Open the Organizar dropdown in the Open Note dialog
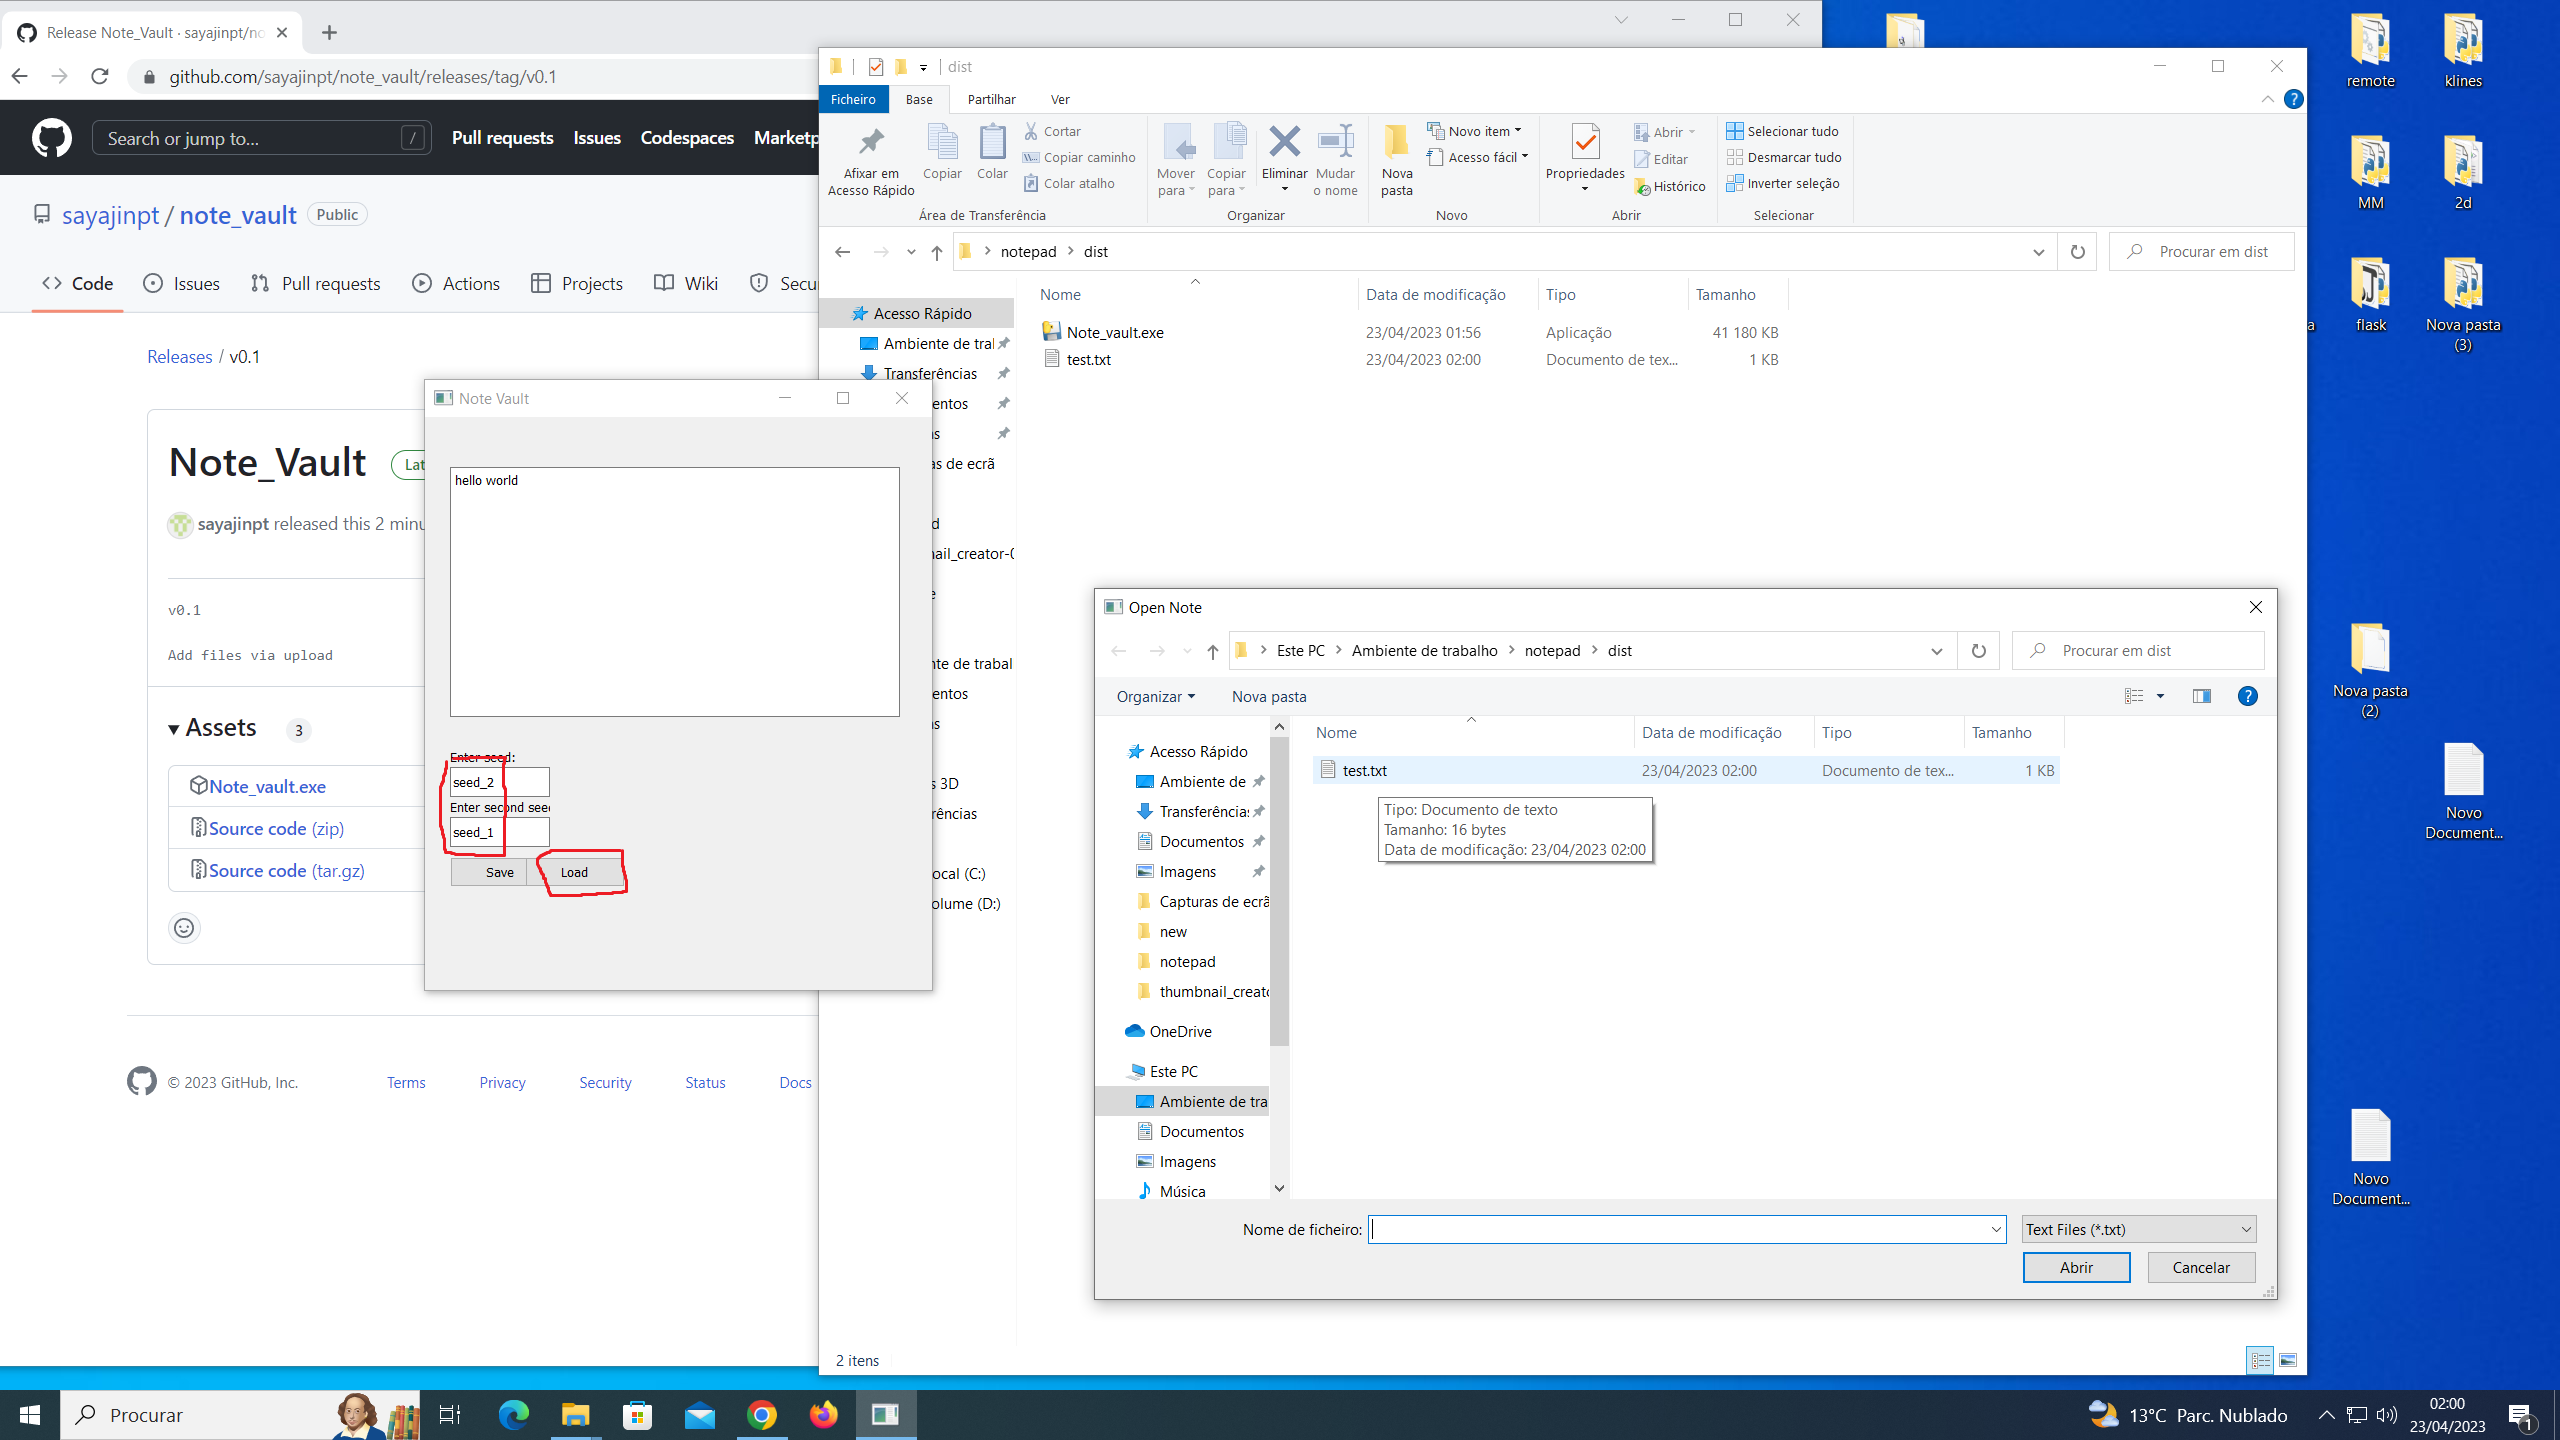This screenshot has width=2560, height=1440. point(1155,696)
